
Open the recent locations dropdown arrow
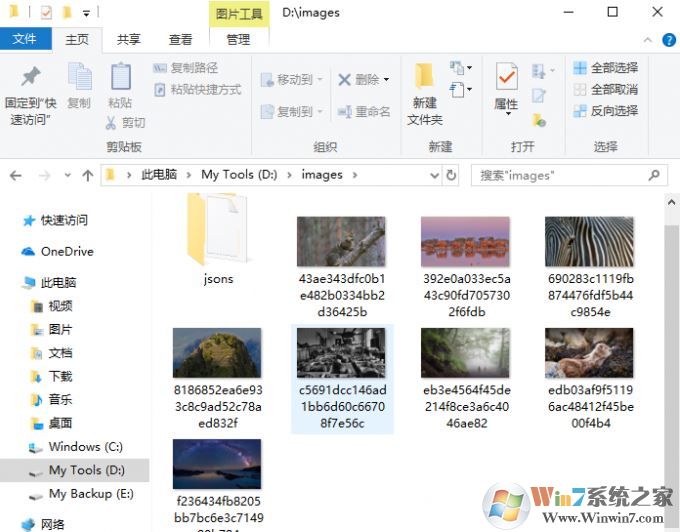coord(68,176)
